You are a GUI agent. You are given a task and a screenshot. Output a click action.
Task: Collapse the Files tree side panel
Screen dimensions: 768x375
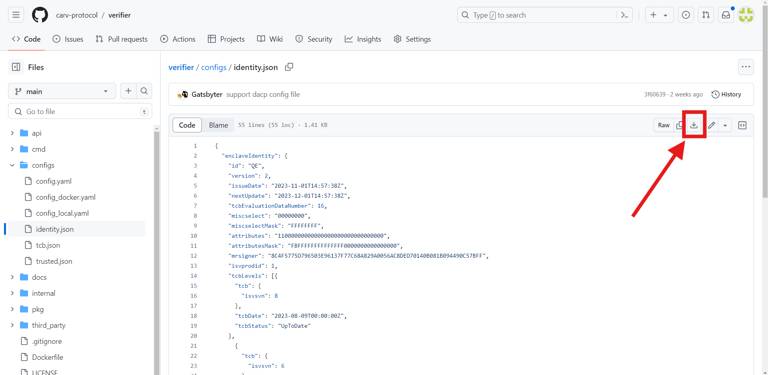[x=16, y=67]
